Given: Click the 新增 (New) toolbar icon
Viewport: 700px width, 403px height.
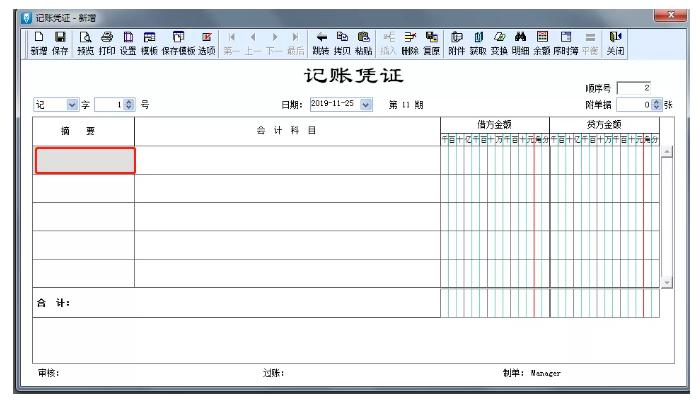Looking at the screenshot, I should coord(39,43).
